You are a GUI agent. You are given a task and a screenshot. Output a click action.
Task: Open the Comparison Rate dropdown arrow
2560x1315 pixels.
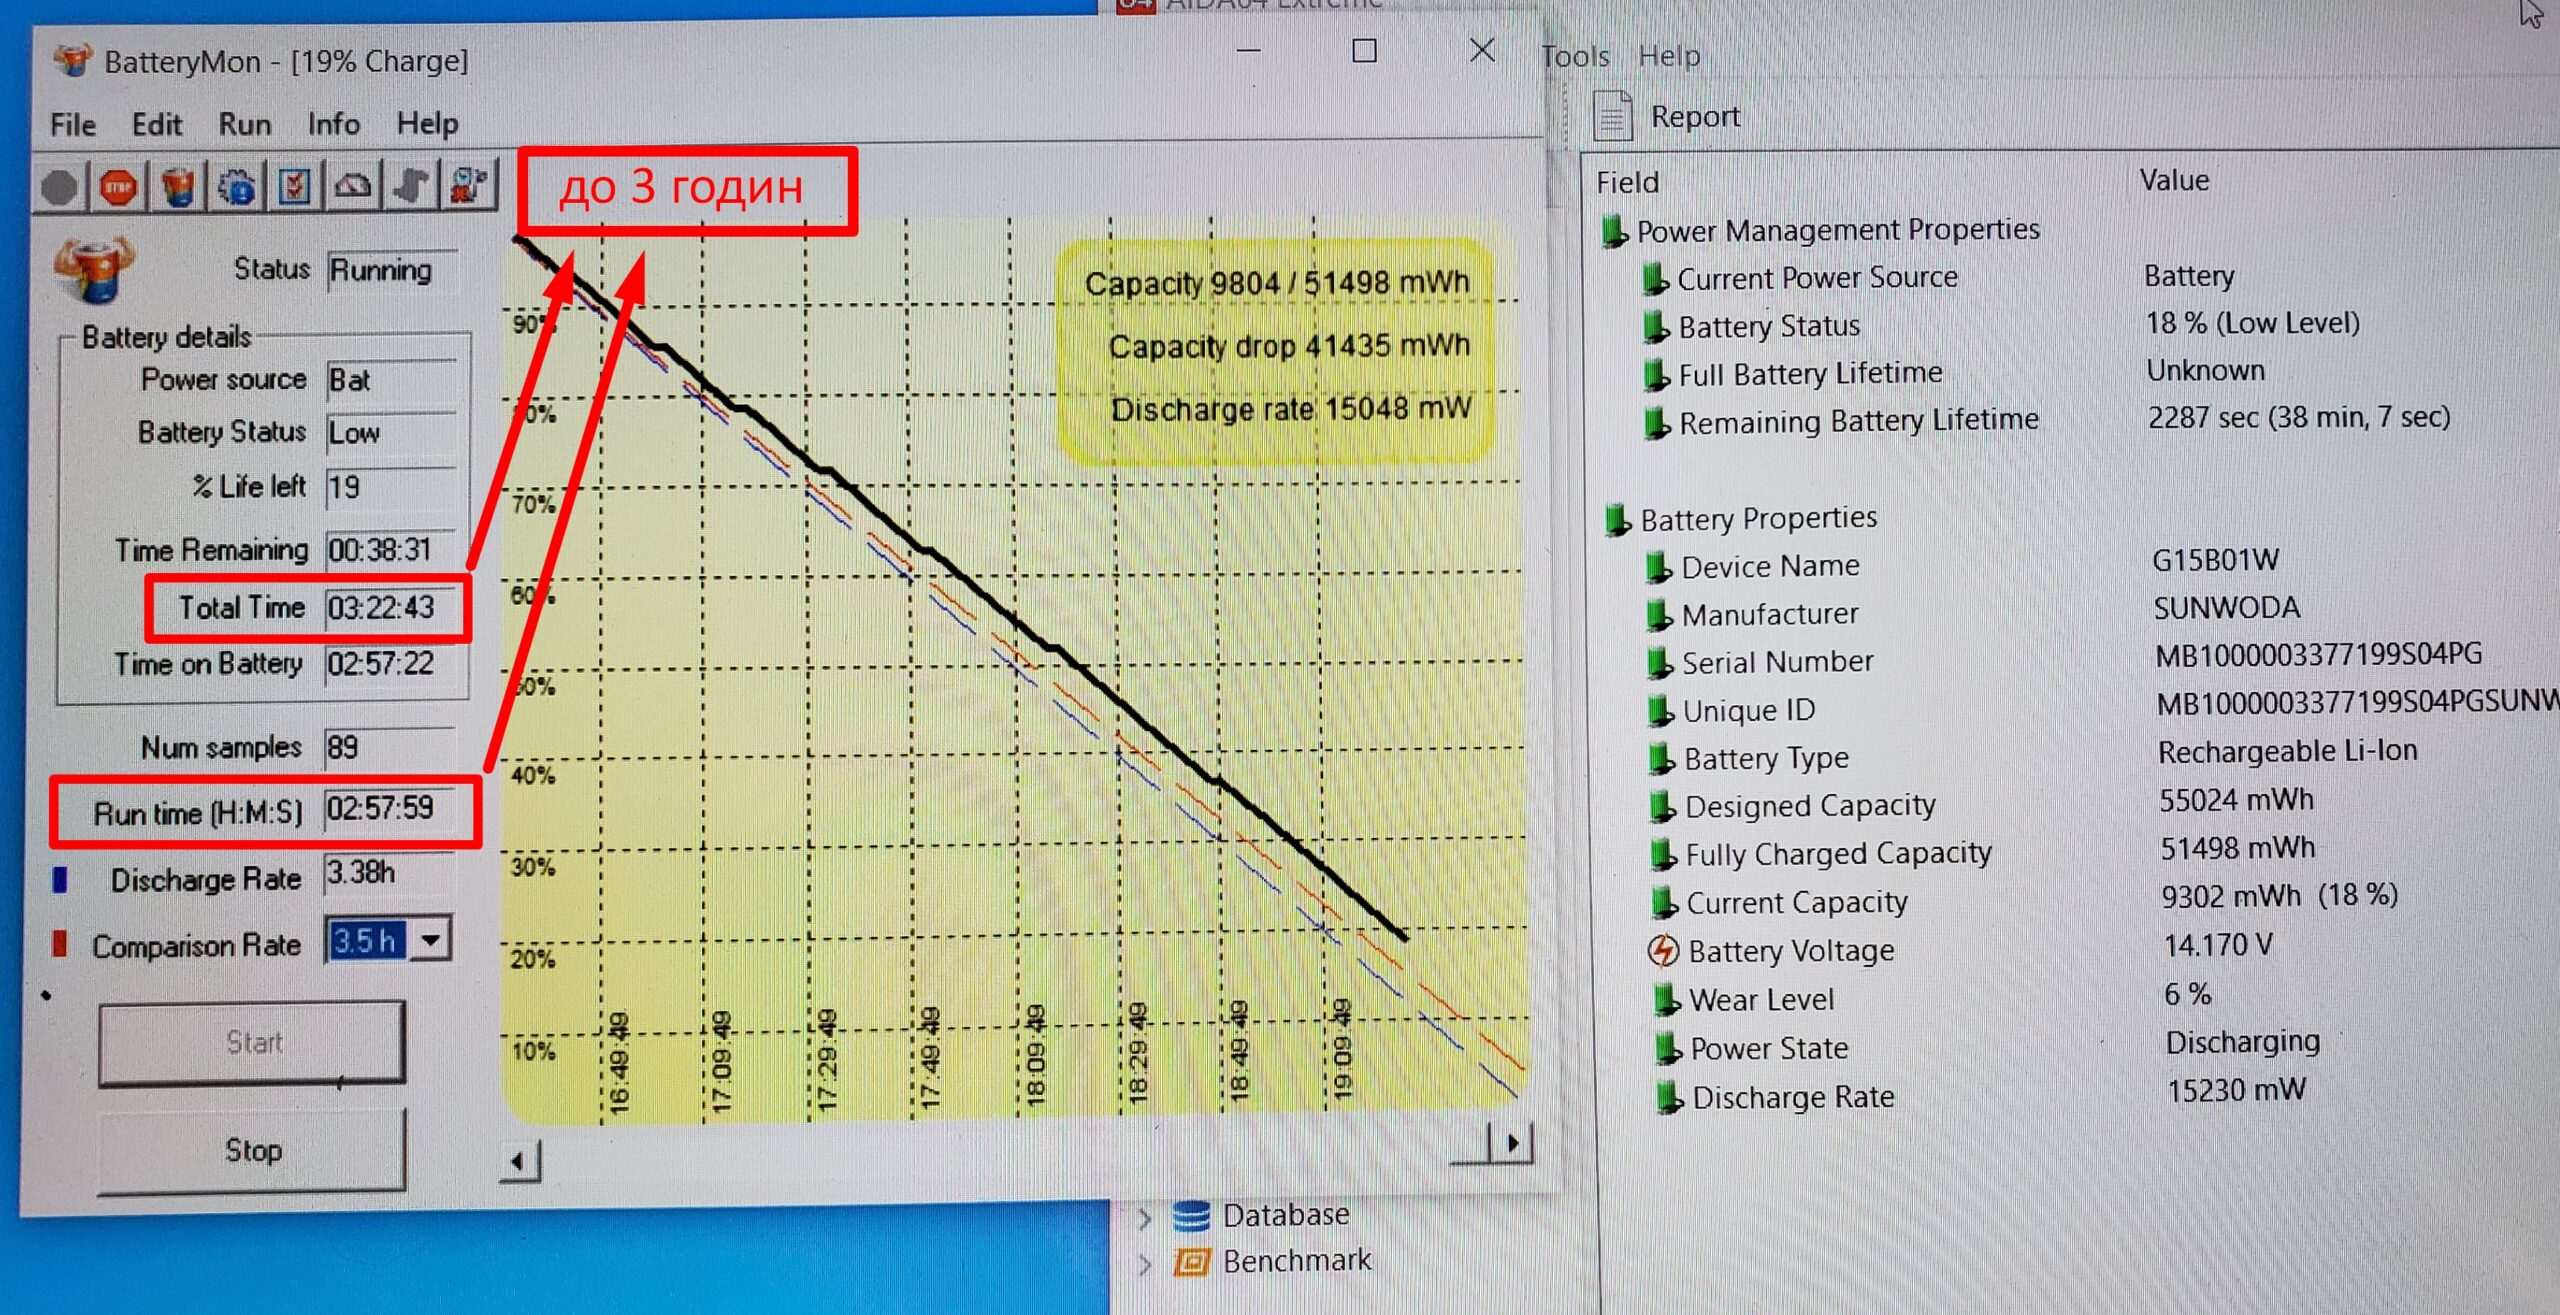(431, 940)
